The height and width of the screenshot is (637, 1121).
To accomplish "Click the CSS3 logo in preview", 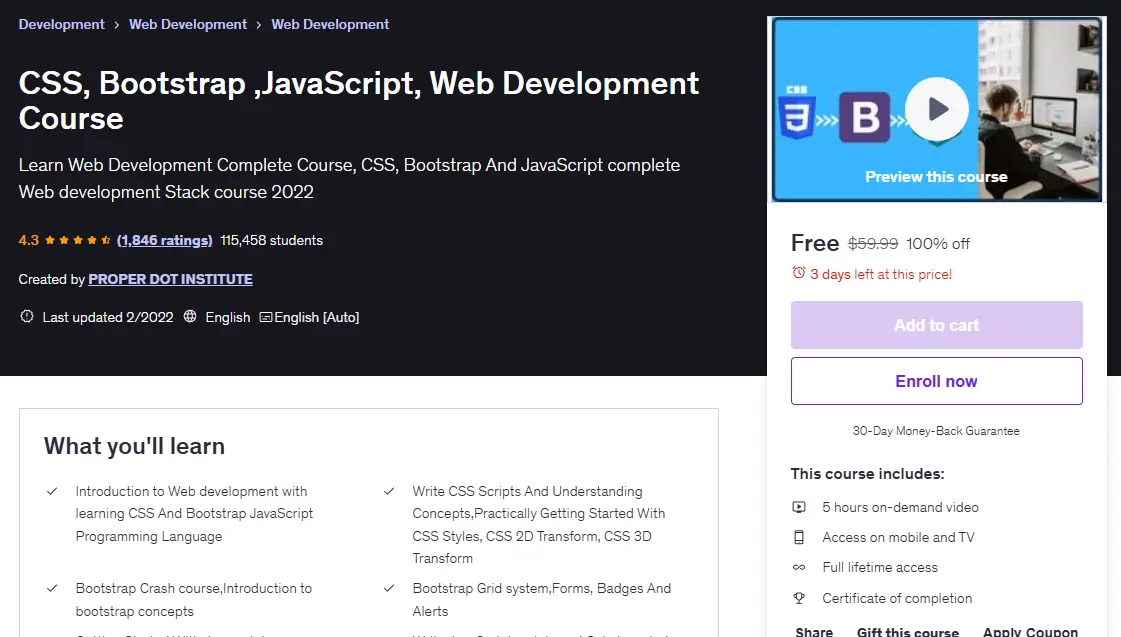I will point(797,113).
